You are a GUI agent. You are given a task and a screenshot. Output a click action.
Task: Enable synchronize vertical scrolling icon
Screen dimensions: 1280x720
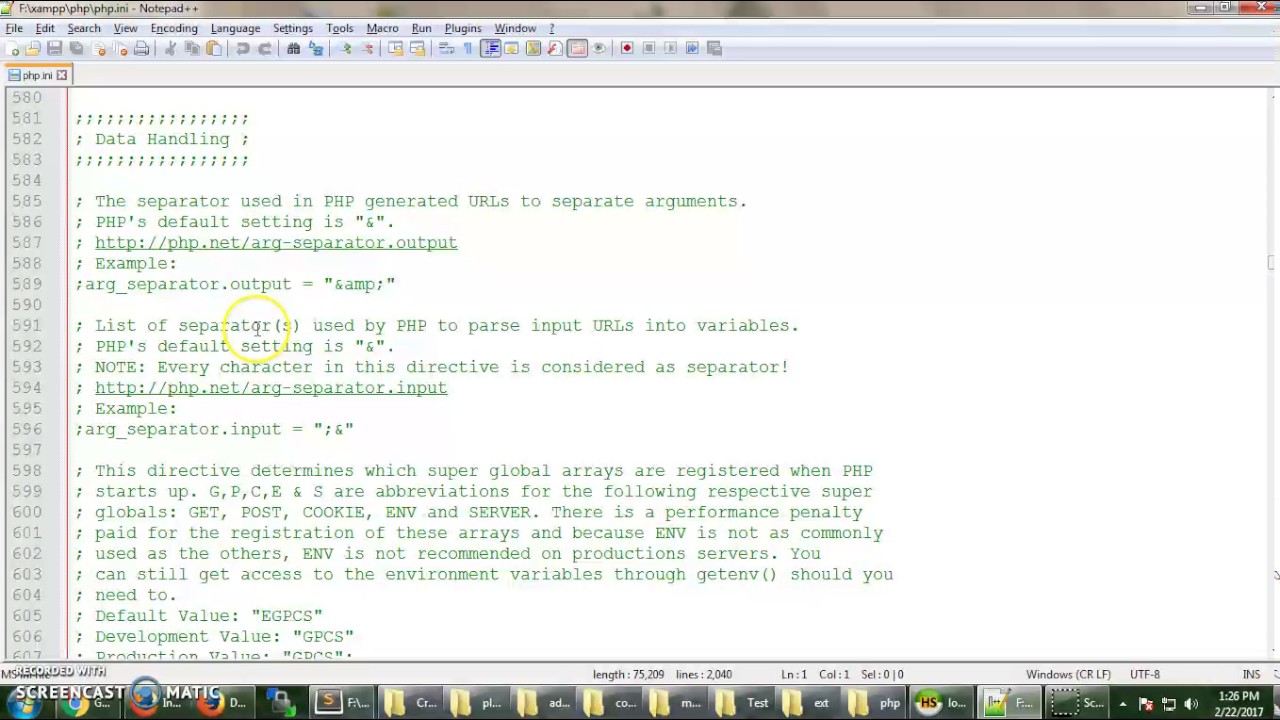pyautogui.click(x=396, y=48)
